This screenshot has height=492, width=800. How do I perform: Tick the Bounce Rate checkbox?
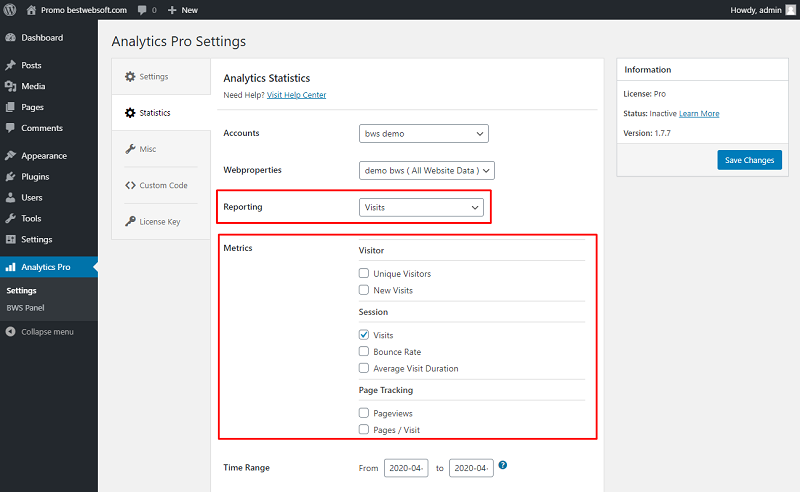point(364,351)
